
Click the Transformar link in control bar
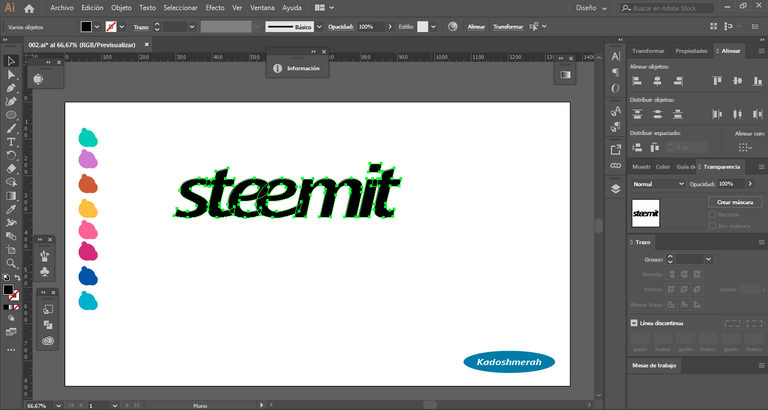coord(508,27)
